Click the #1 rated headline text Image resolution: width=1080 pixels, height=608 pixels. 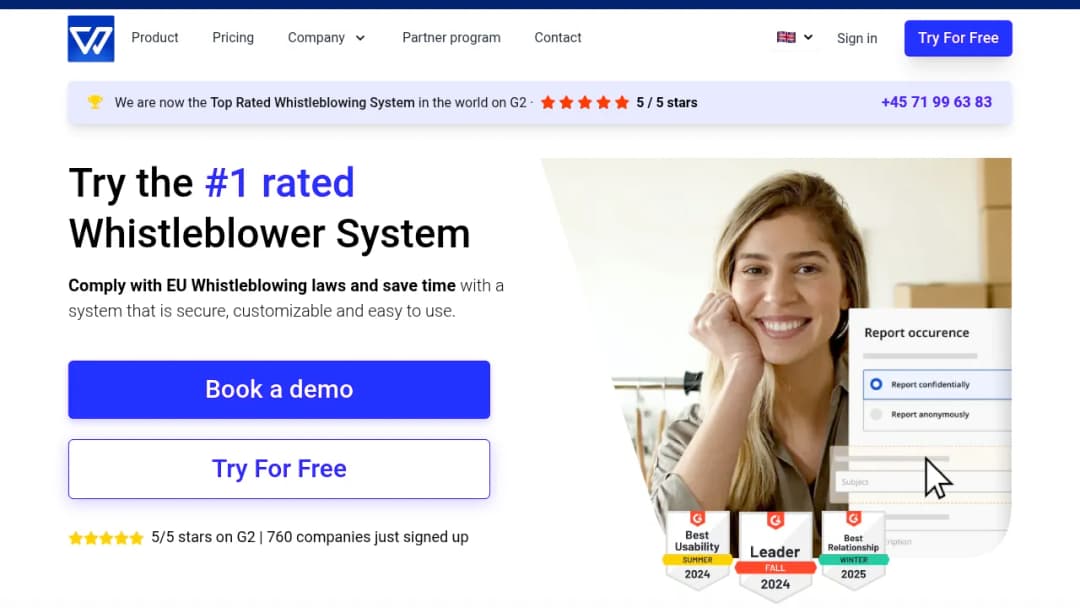[x=280, y=182]
